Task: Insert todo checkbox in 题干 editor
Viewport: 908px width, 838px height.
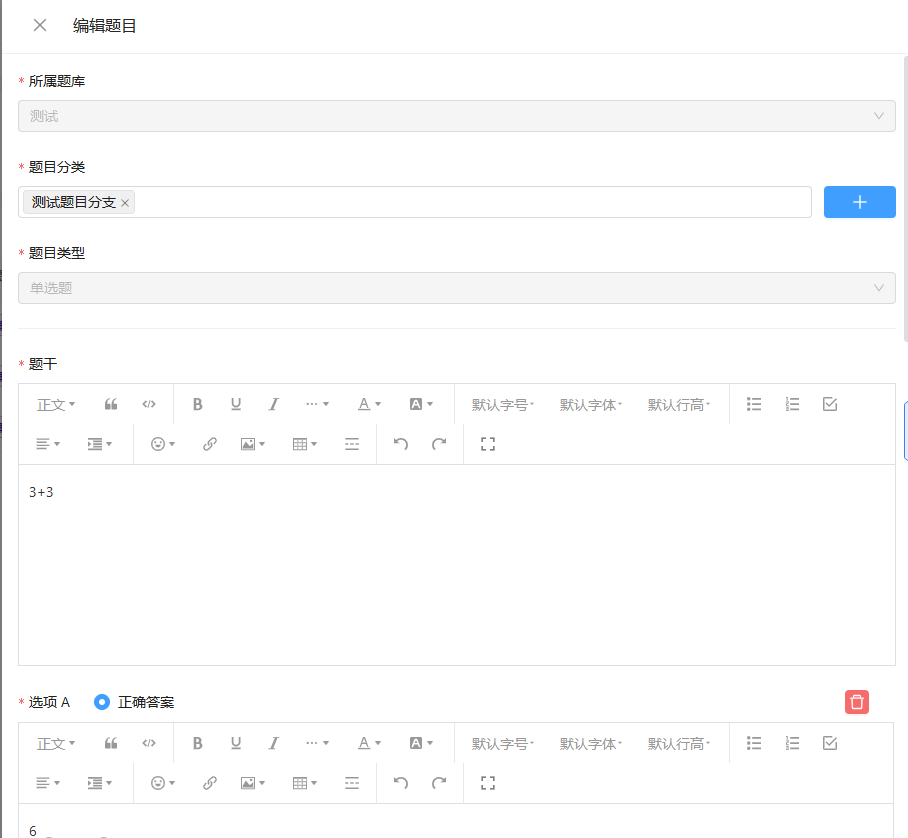Action: (829, 404)
